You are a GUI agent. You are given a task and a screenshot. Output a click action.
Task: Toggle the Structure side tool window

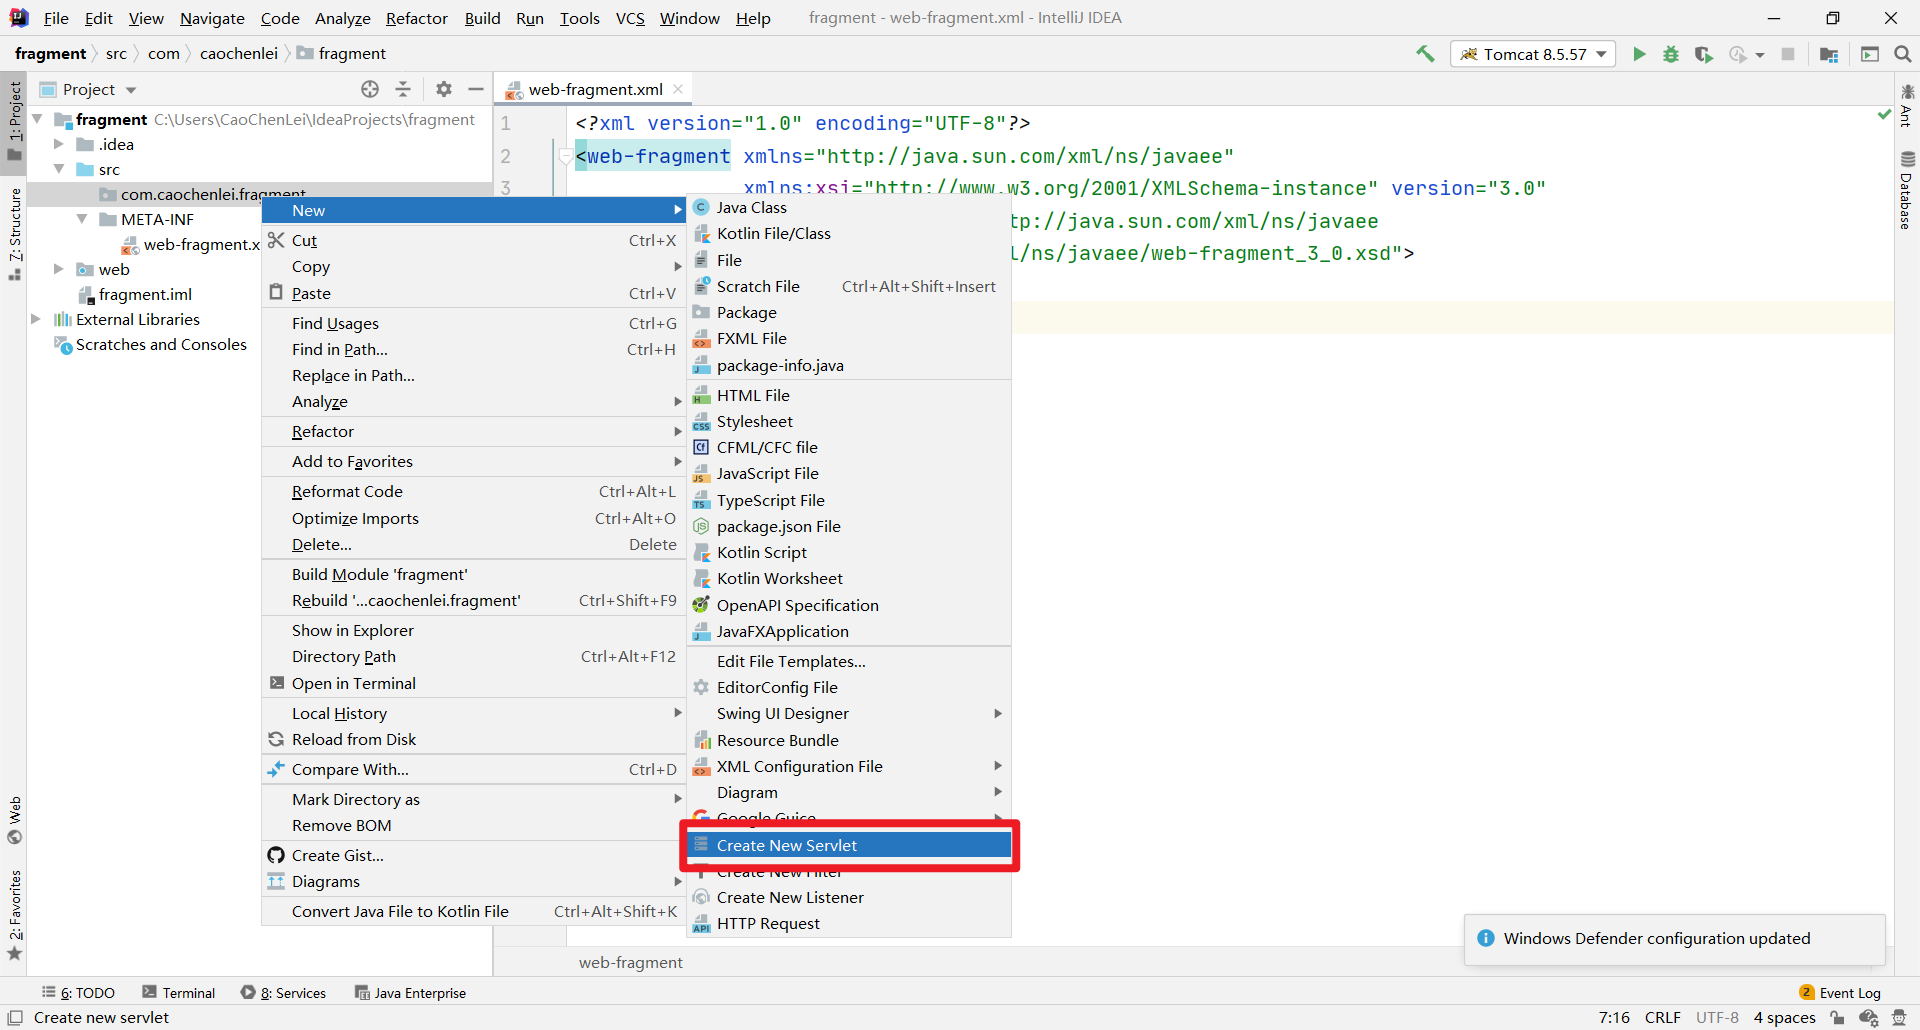click(x=14, y=233)
